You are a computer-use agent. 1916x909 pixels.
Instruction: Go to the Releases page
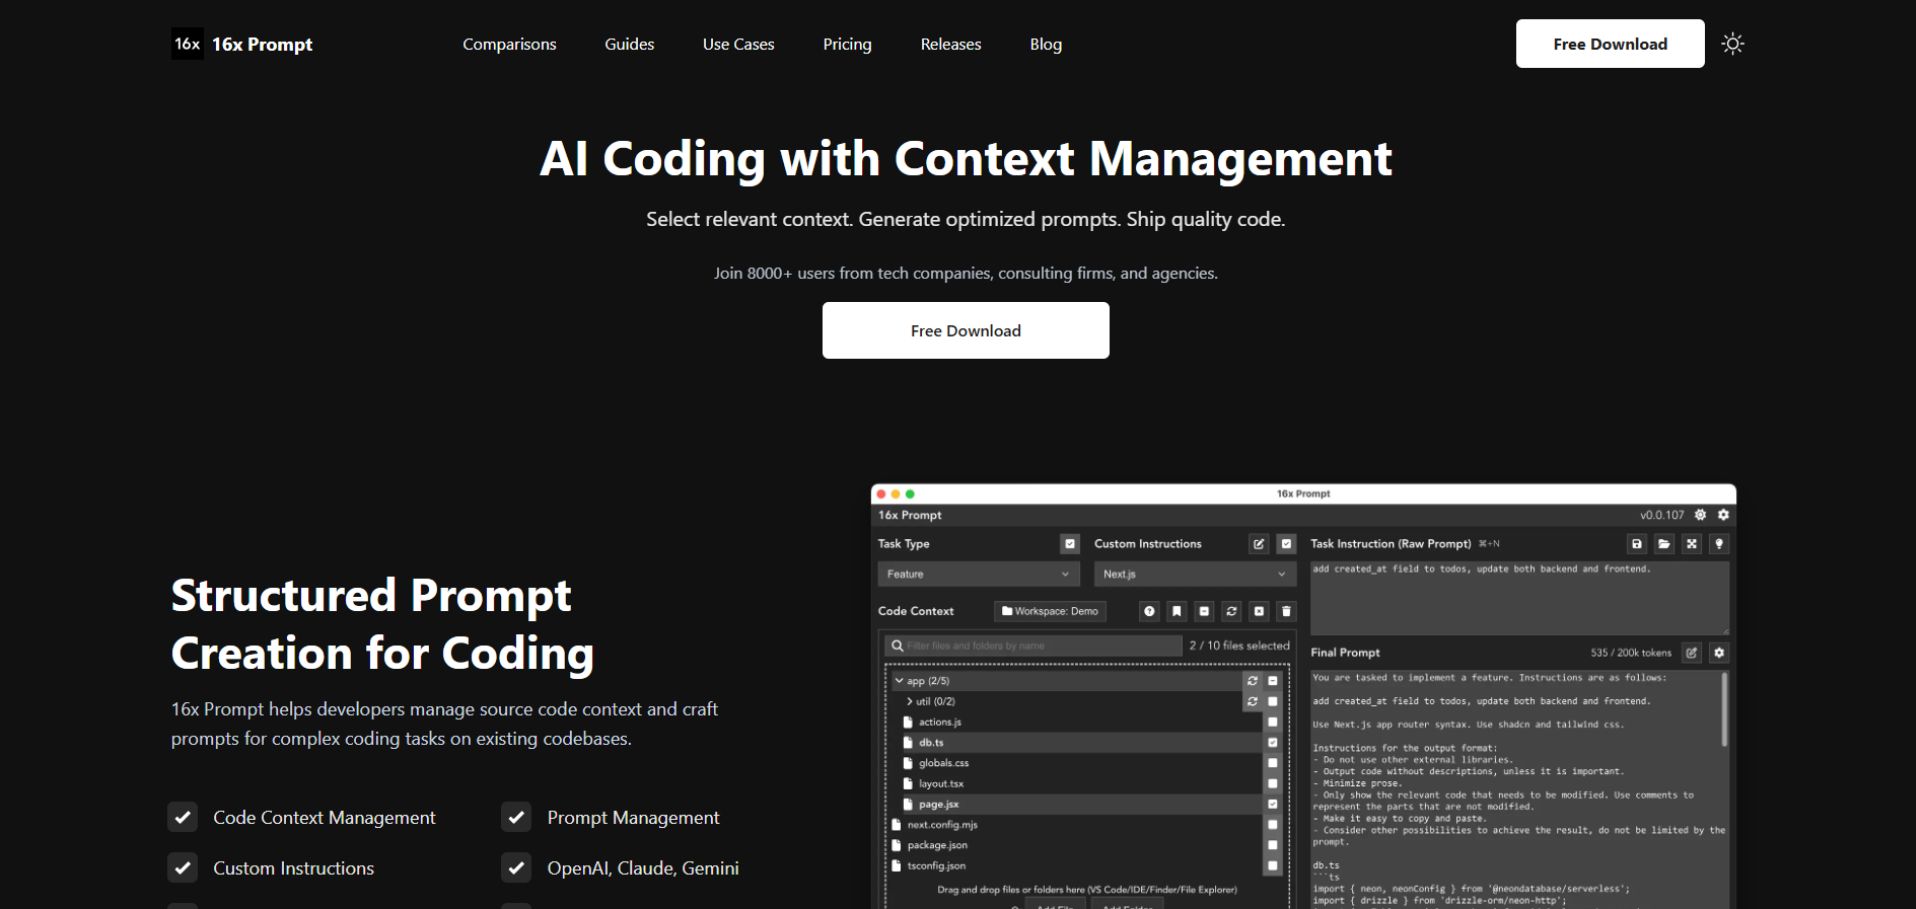[951, 44]
